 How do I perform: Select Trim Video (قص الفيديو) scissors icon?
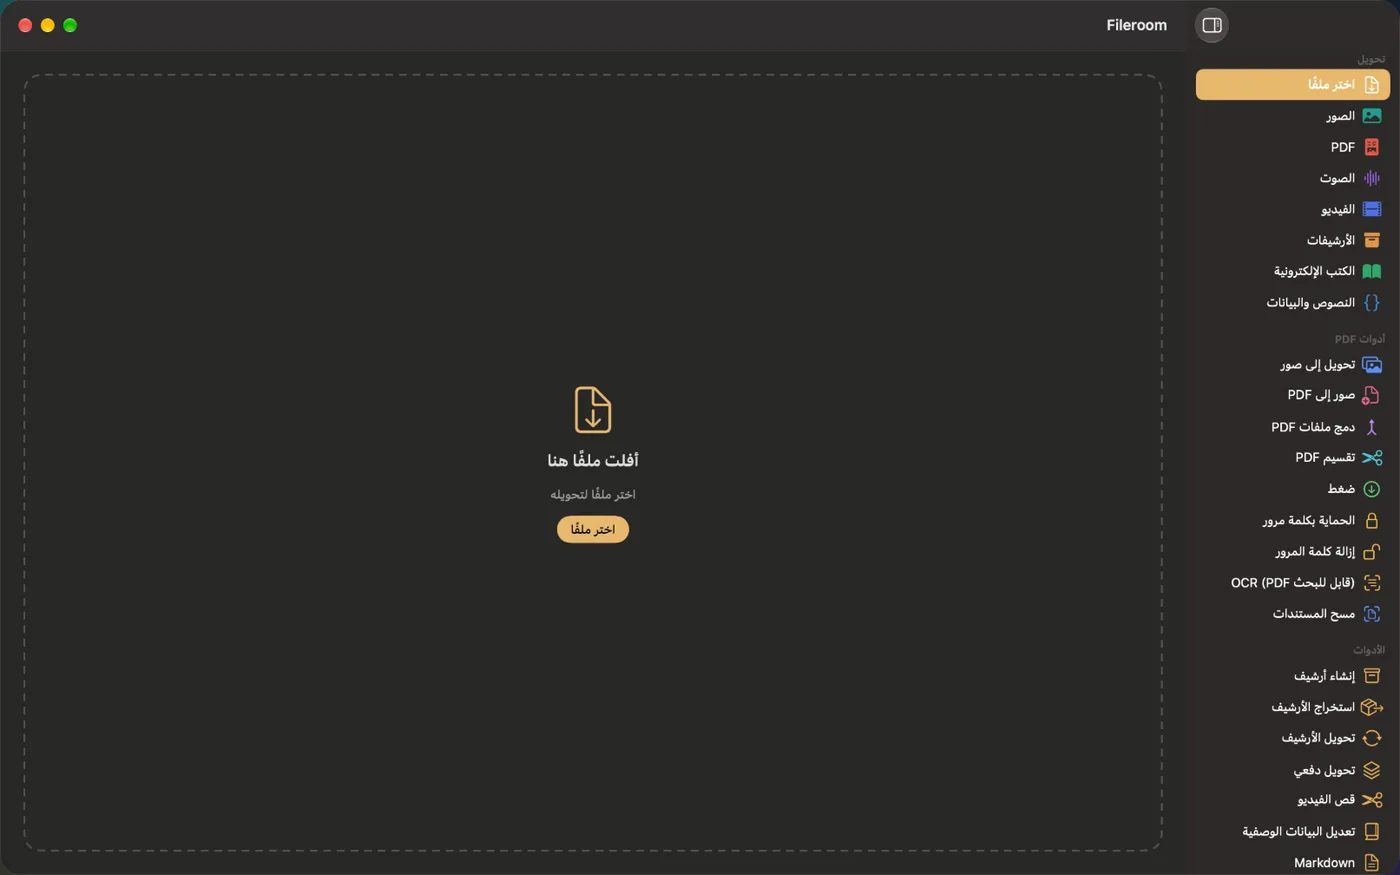click(x=1372, y=800)
